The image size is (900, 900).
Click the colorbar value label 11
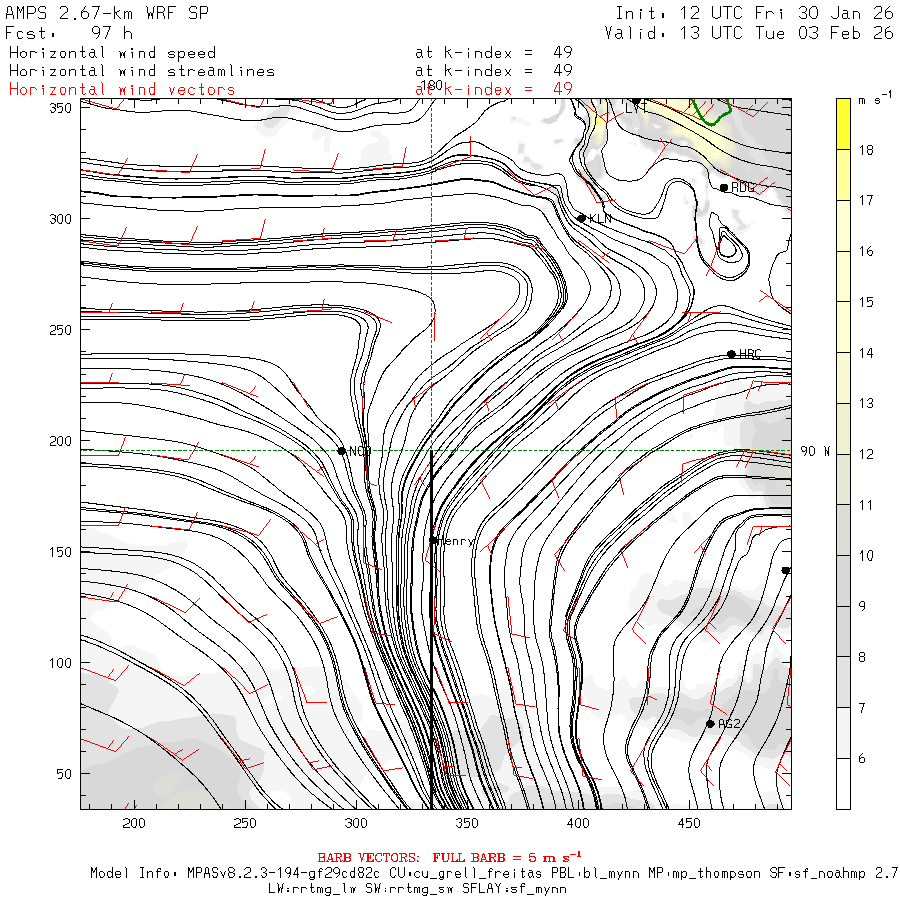[x=866, y=506]
